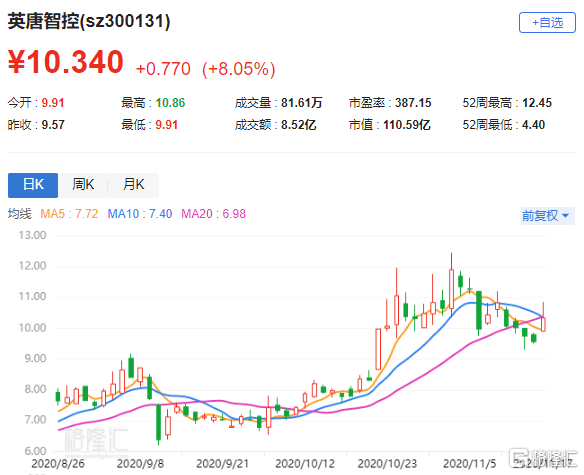This screenshot has width=584, height=475.
Task: Click the 11.00 price axis label
Action: pos(32,297)
